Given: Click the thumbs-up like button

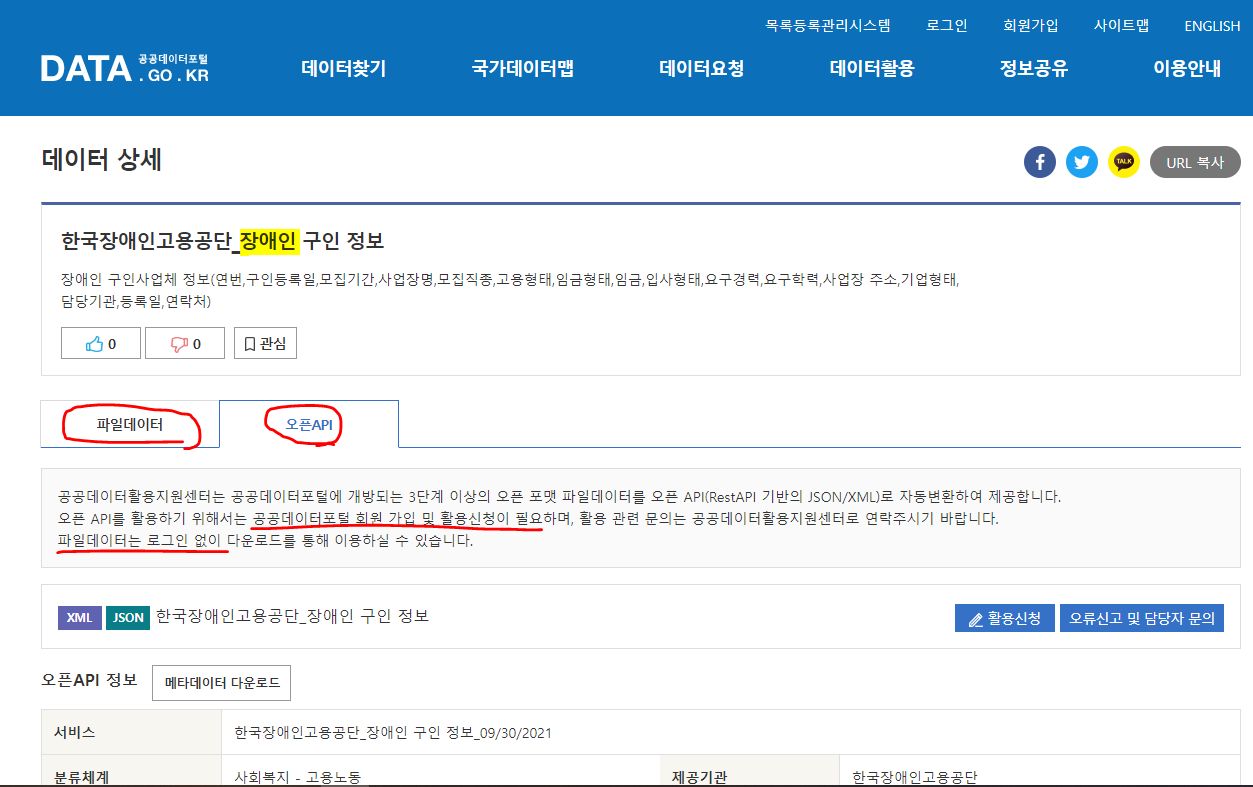Looking at the screenshot, I should coord(101,343).
